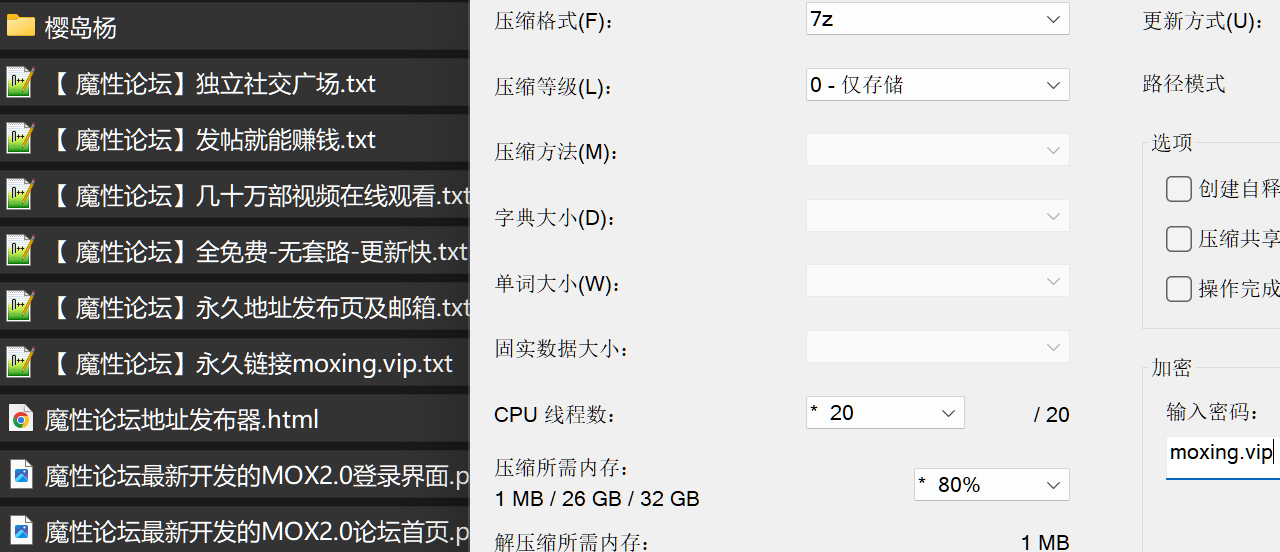Click the MOX2.0登录界面 image file icon
Viewport: 1280px width, 552px height.
pyautogui.click(x=20, y=475)
